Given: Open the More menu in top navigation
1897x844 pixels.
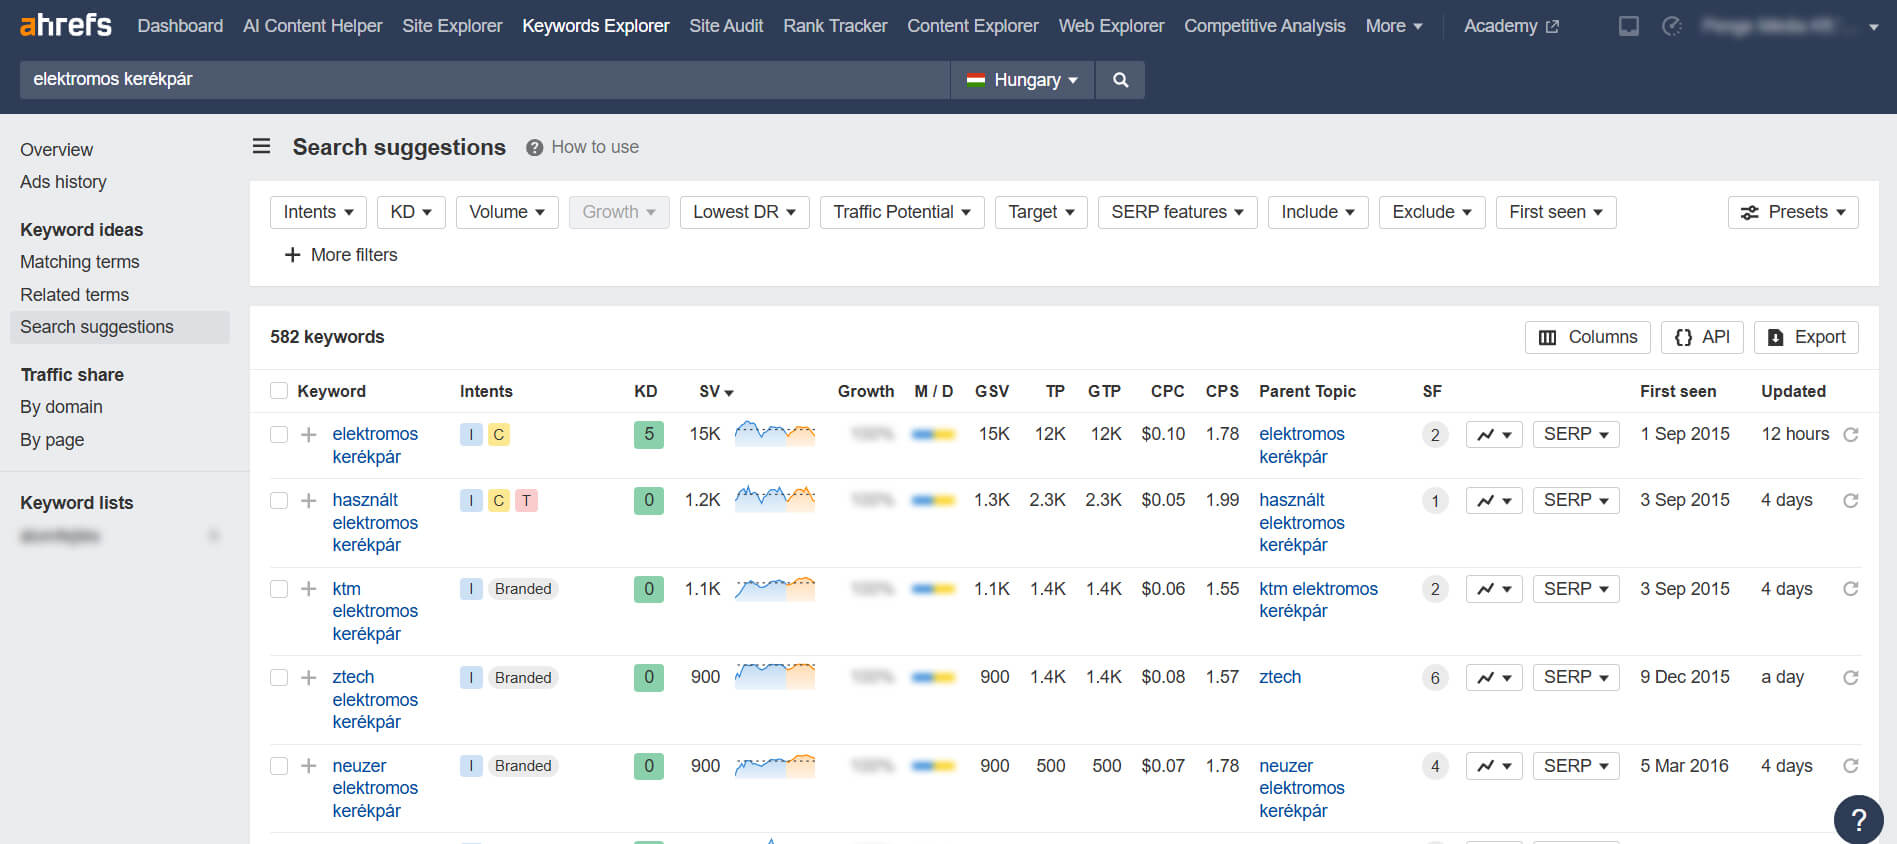Looking at the screenshot, I should [1394, 26].
